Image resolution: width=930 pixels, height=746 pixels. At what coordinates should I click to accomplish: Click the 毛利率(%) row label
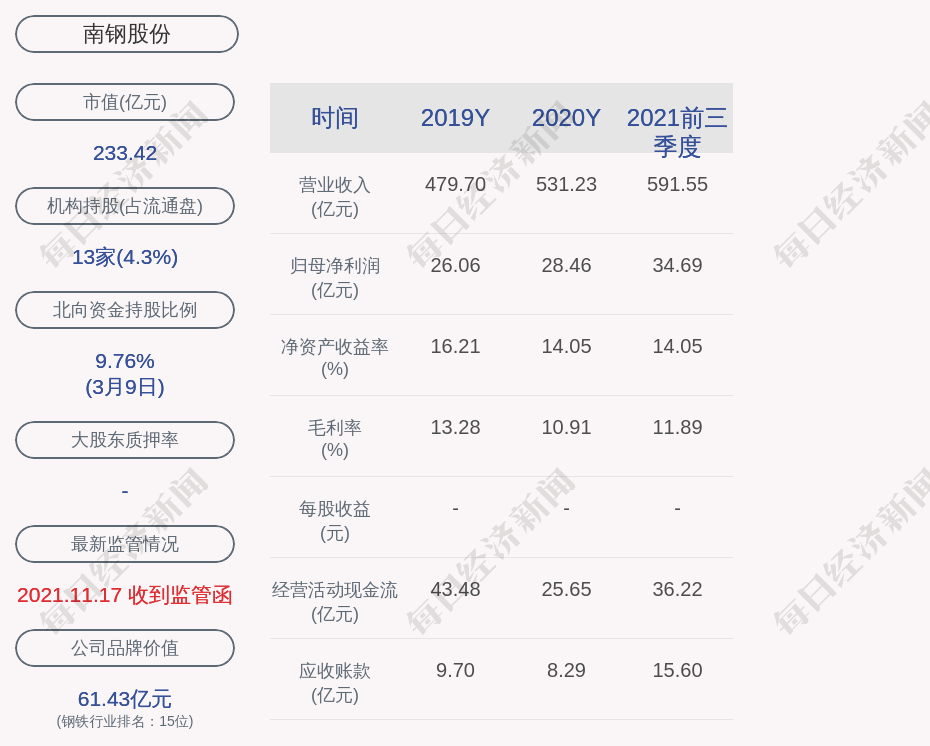point(335,439)
